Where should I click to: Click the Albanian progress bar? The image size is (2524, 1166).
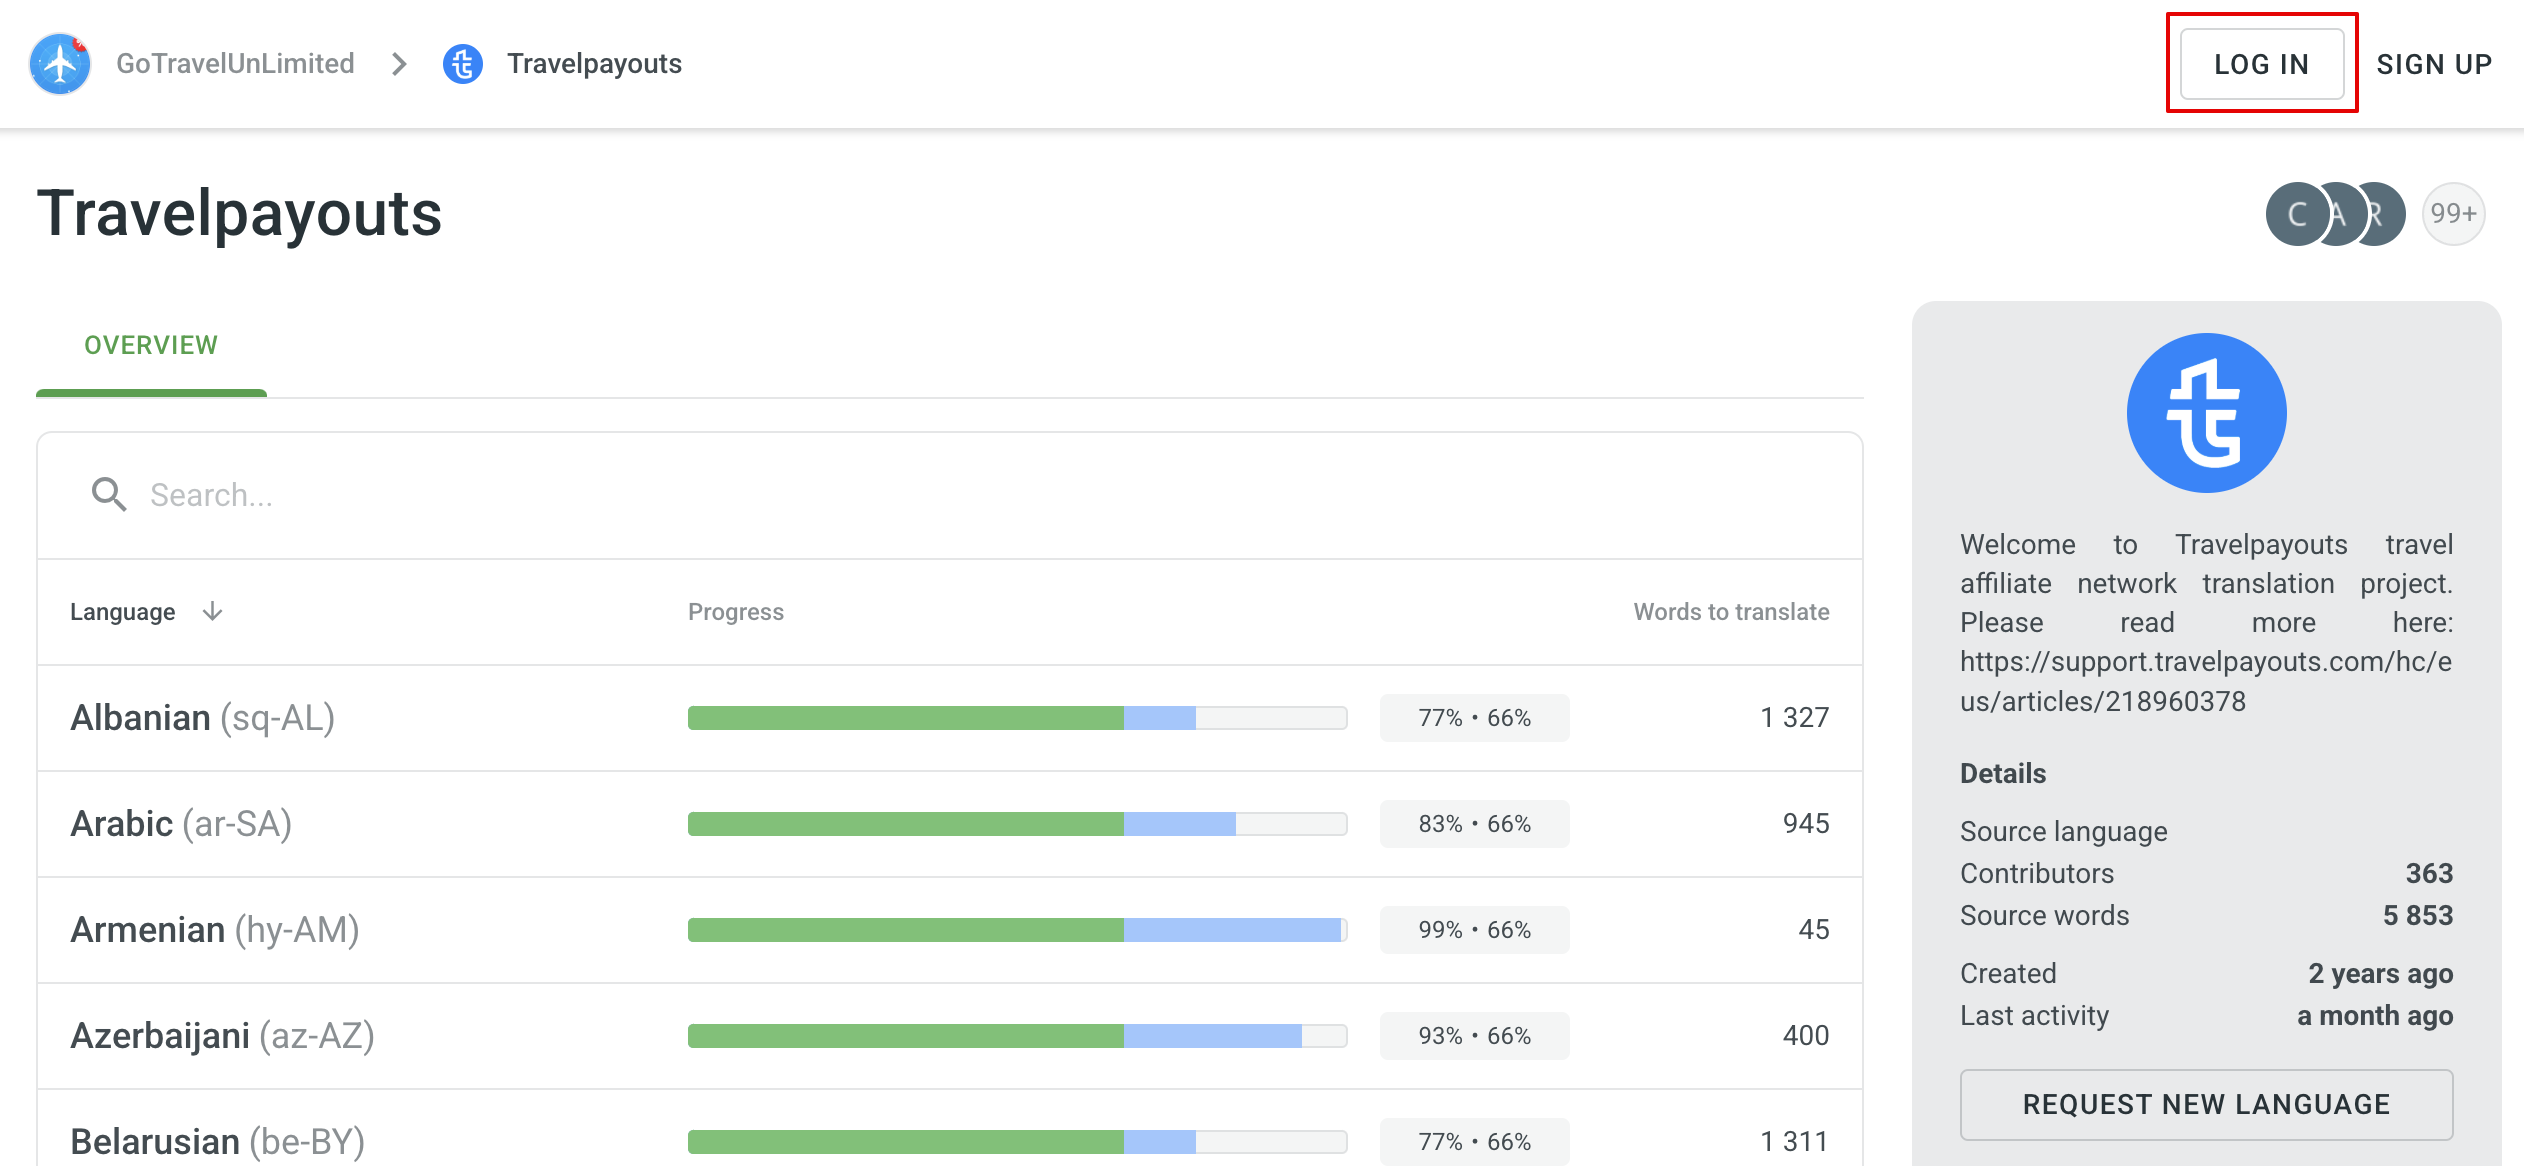coord(1017,717)
